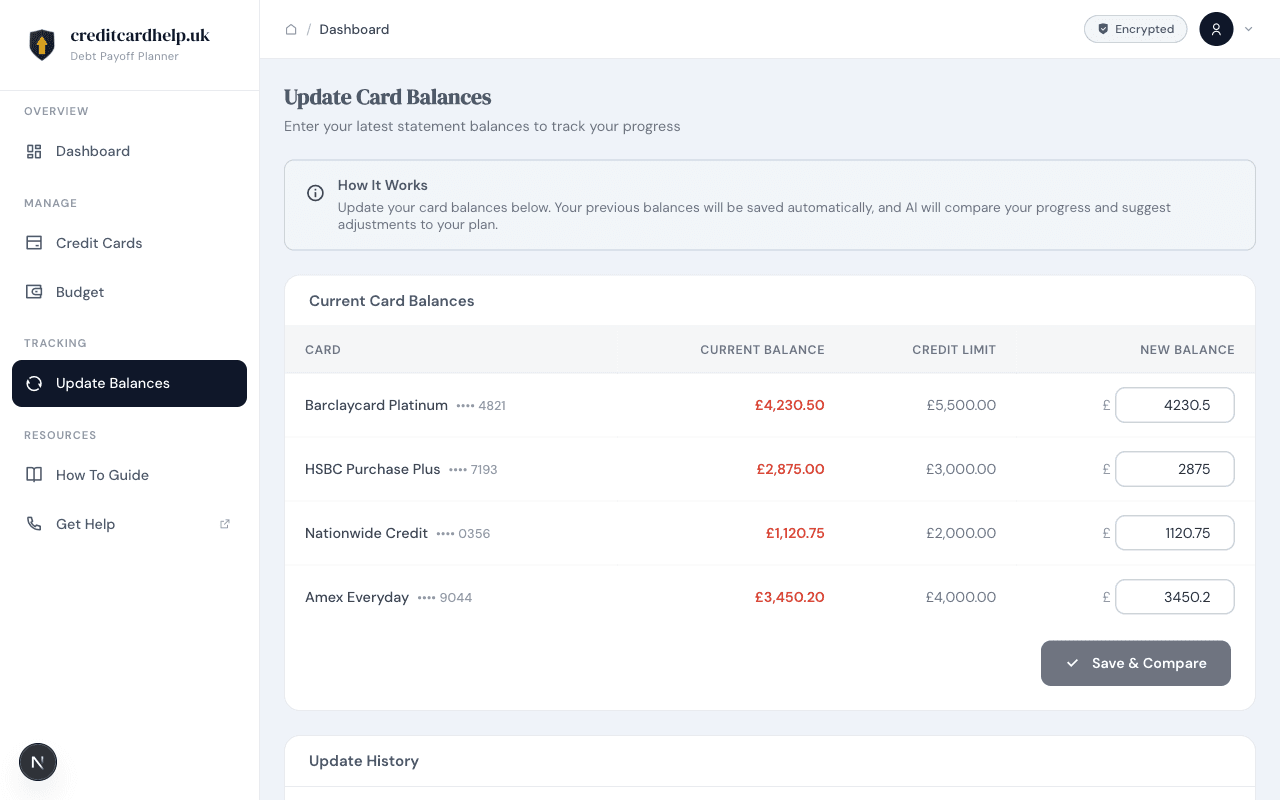Click the new balance field for Barclaycard Platinum
The height and width of the screenshot is (800, 1280).
click(1174, 405)
